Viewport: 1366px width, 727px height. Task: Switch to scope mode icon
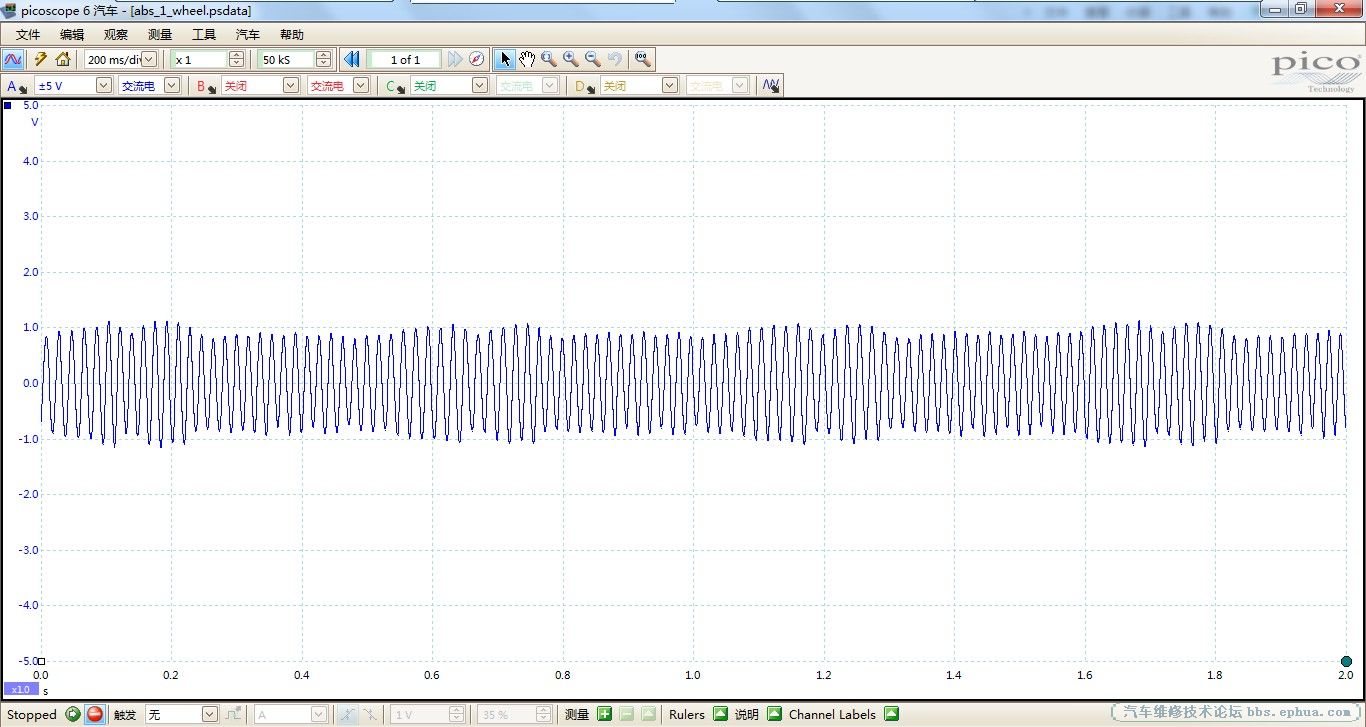tap(13, 59)
